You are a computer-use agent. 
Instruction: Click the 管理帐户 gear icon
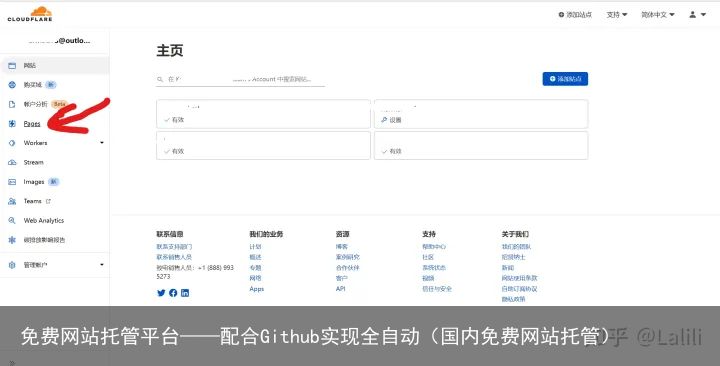pos(12,265)
